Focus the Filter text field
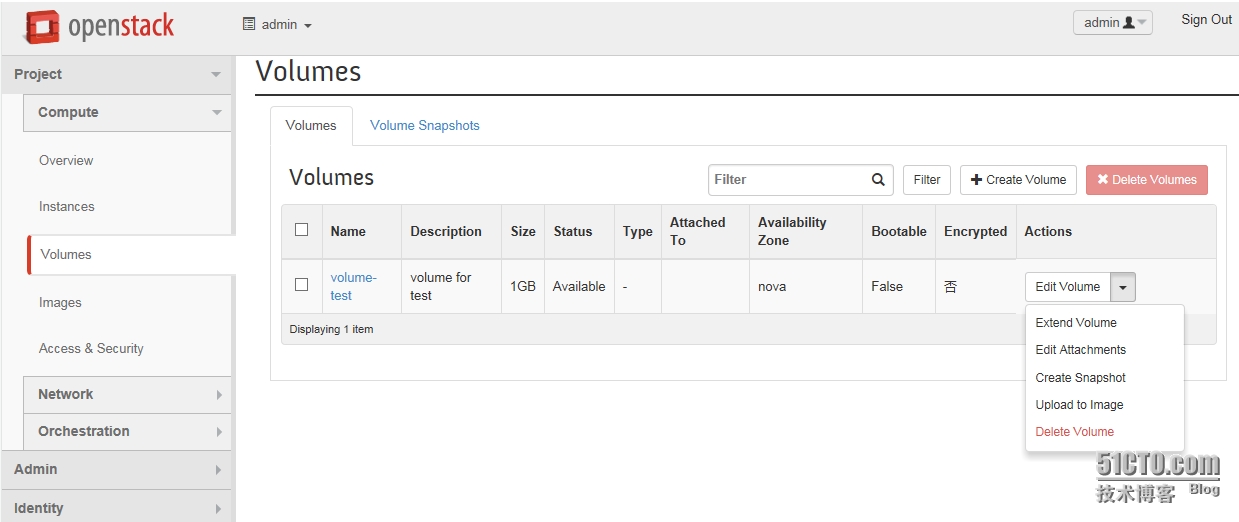 tap(788, 180)
